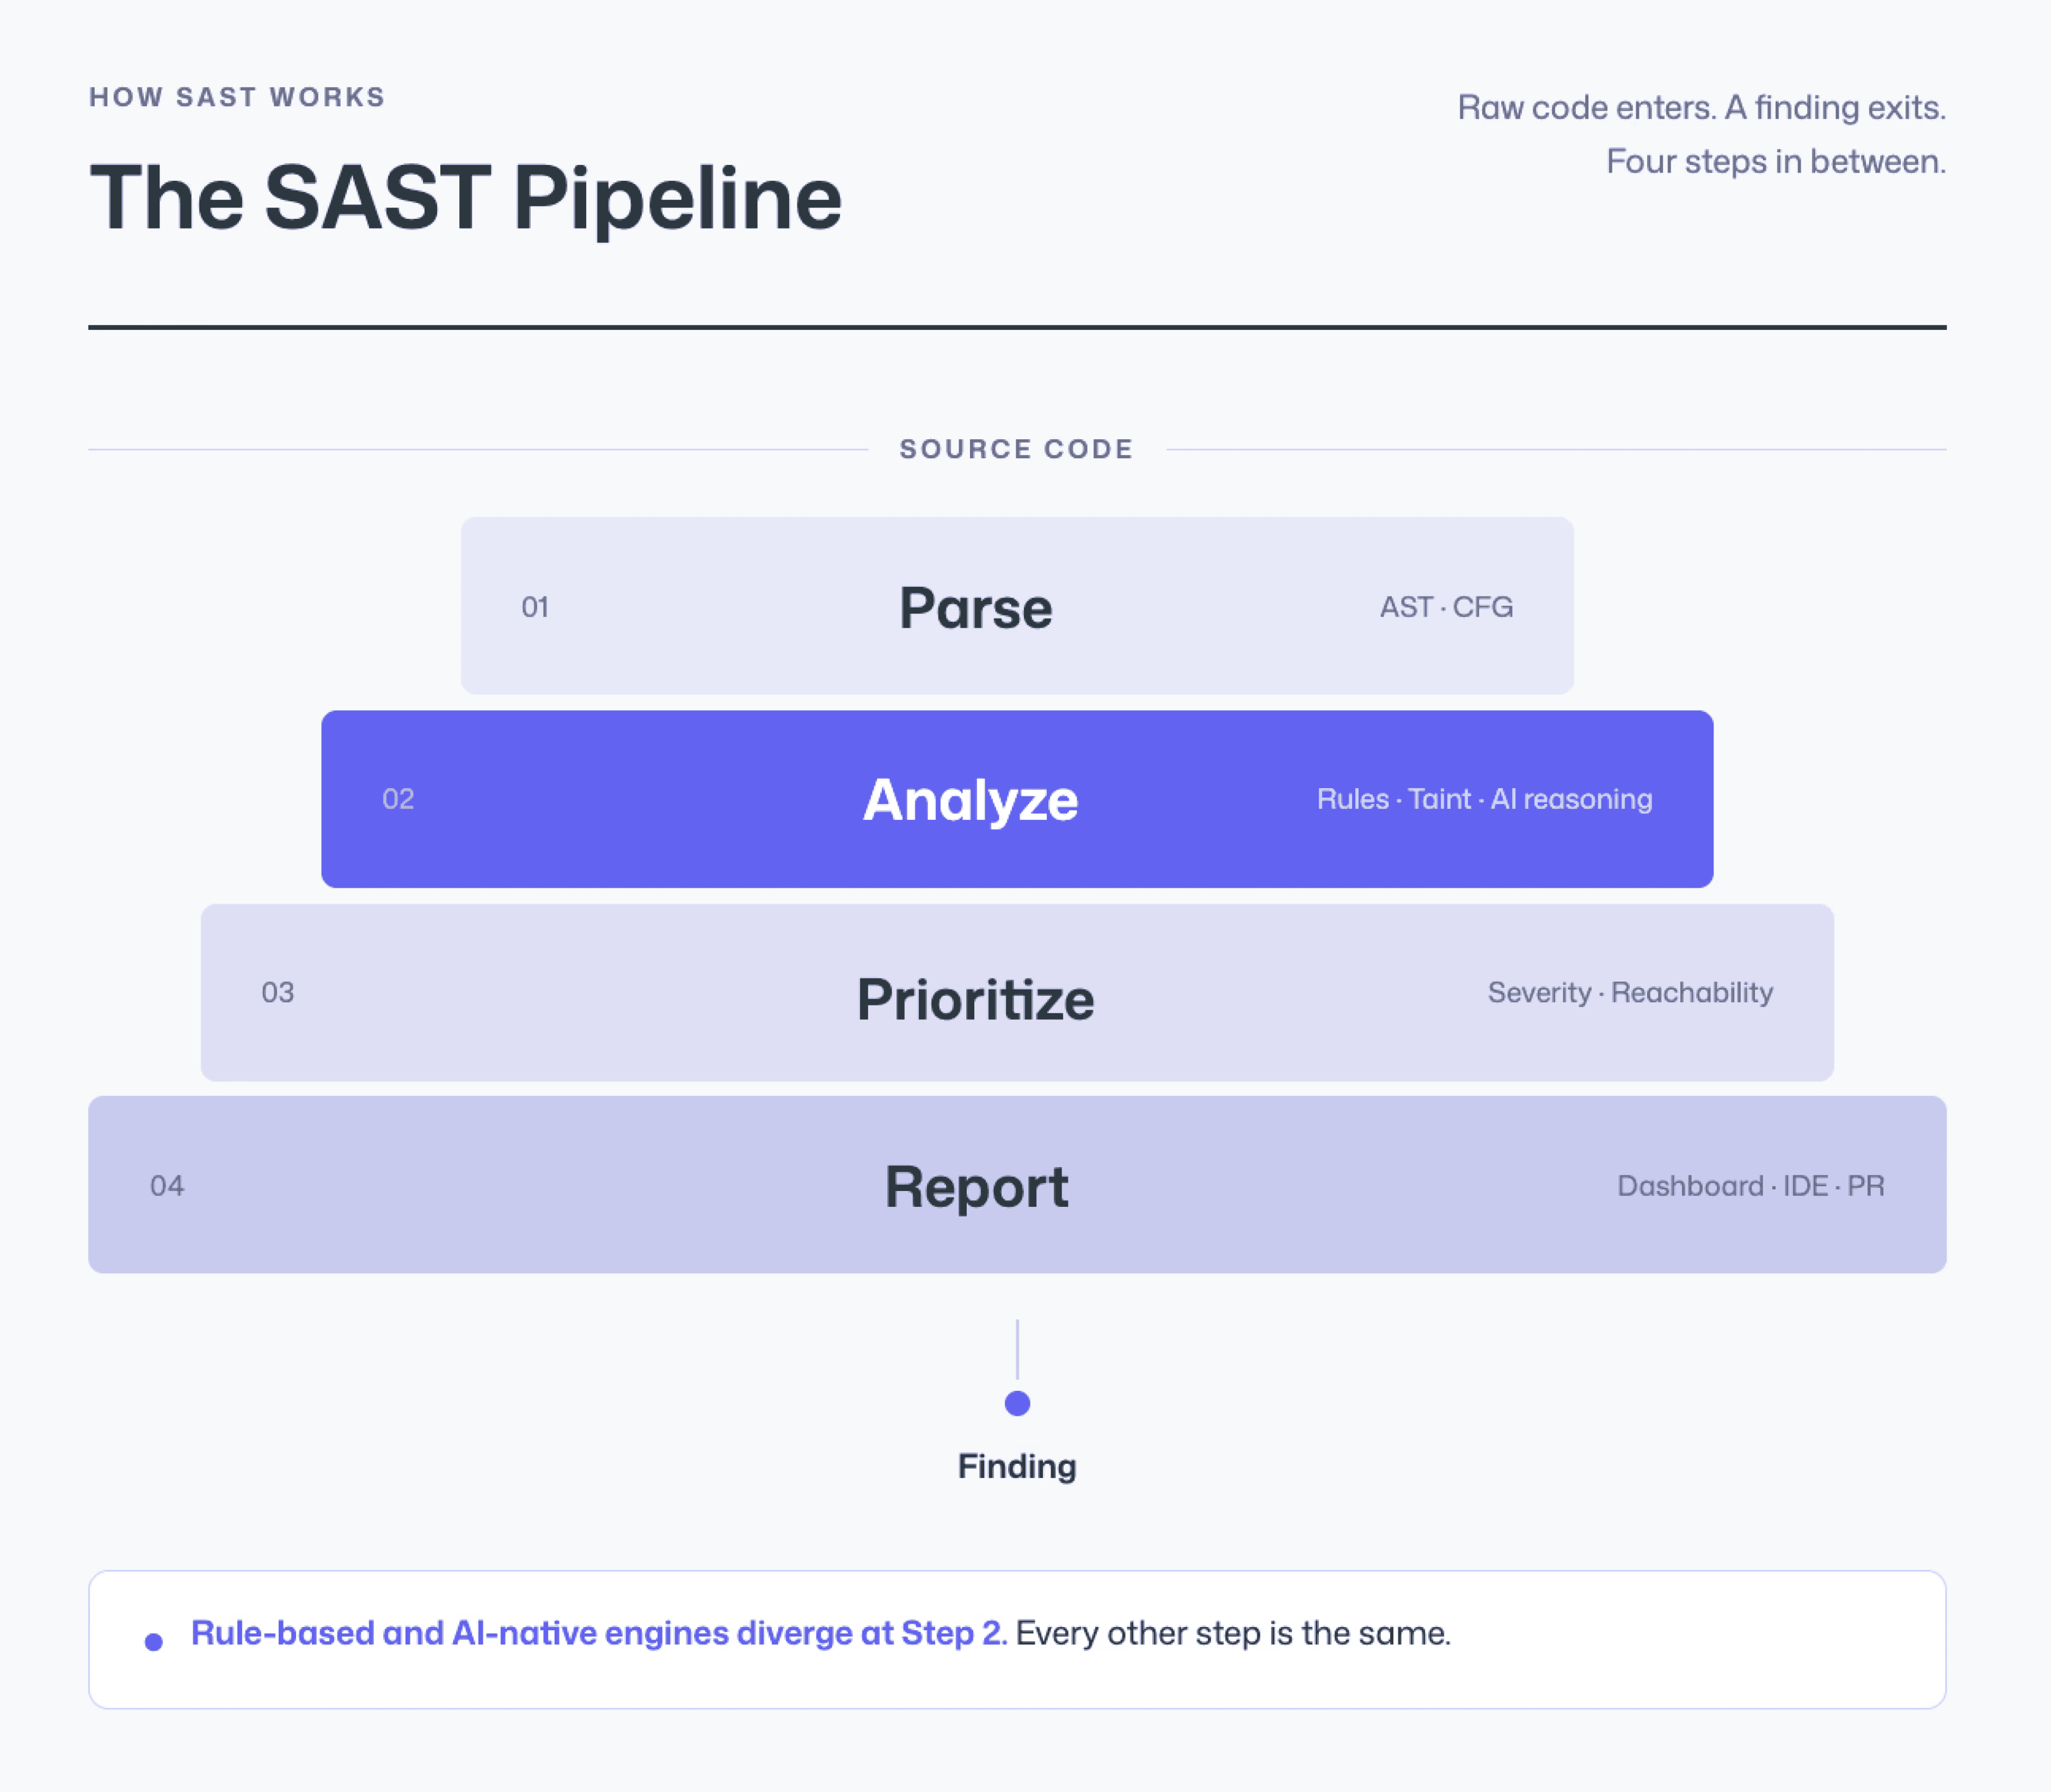Click step number 02 label
The width and height of the screenshot is (2051, 1792).
(398, 799)
